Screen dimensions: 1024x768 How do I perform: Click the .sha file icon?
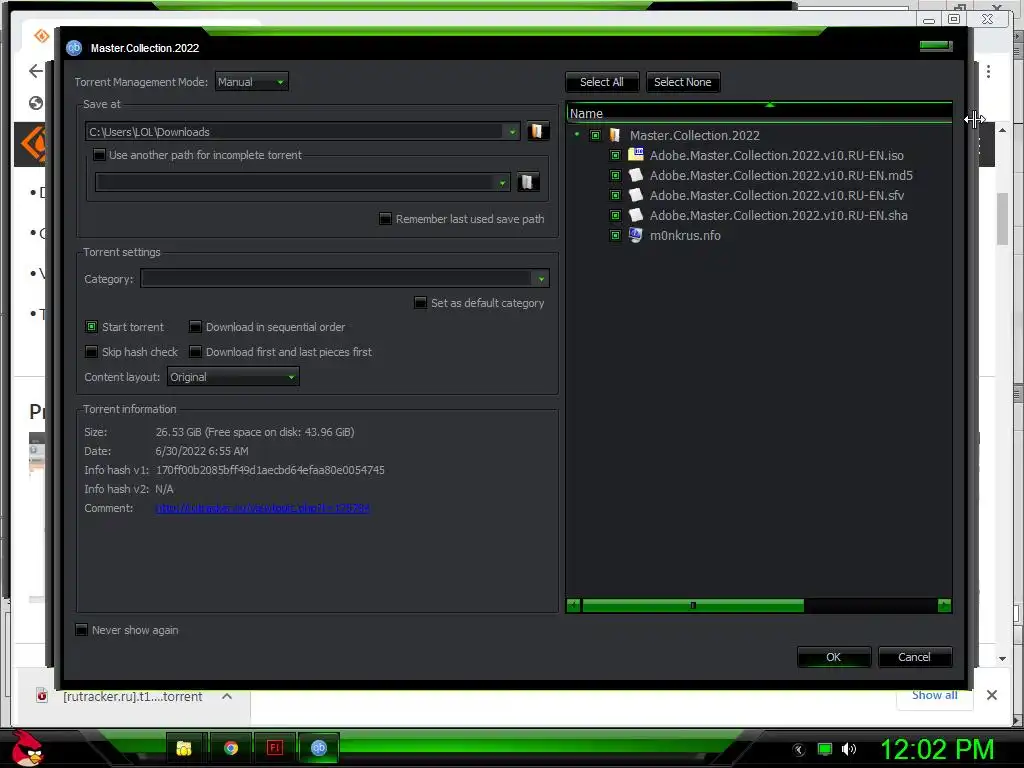click(635, 215)
